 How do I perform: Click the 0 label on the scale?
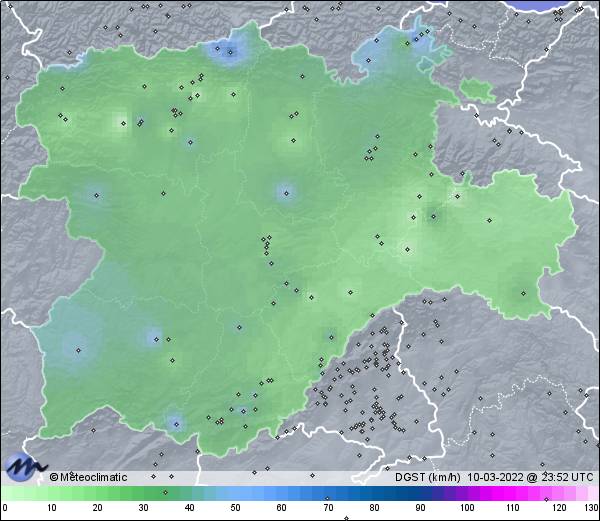[5, 508]
